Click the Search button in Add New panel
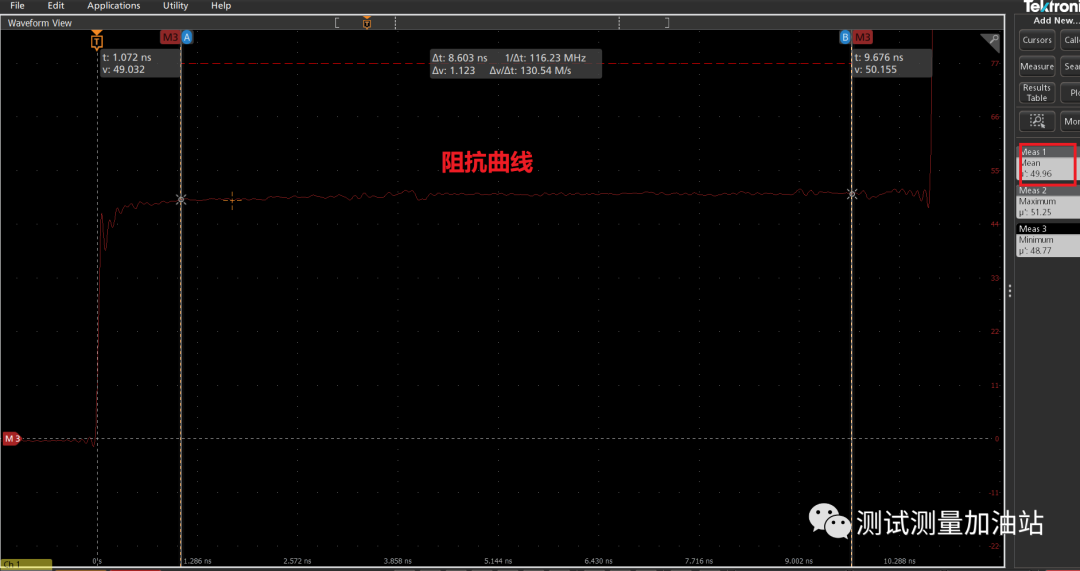Viewport: 1080px width, 571px height. point(1070,67)
